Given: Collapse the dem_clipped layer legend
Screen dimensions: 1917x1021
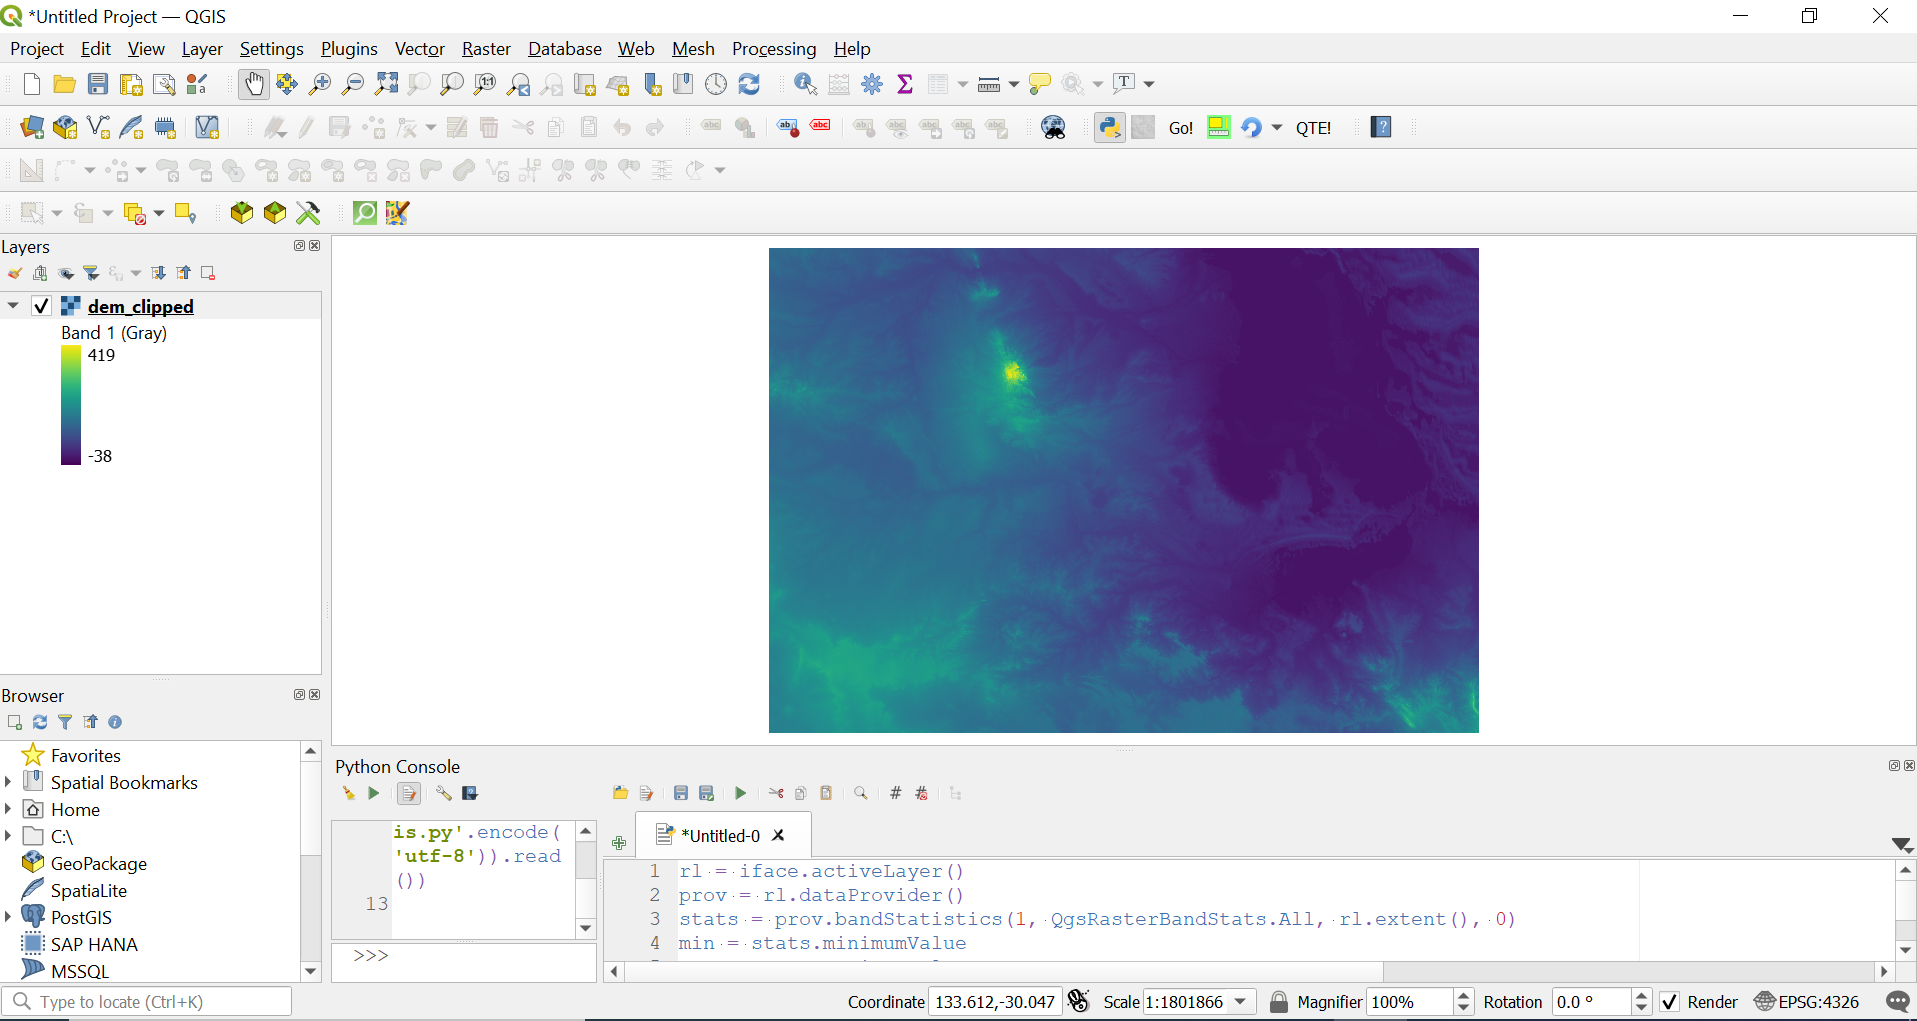Looking at the screenshot, I should (x=13, y=306).
